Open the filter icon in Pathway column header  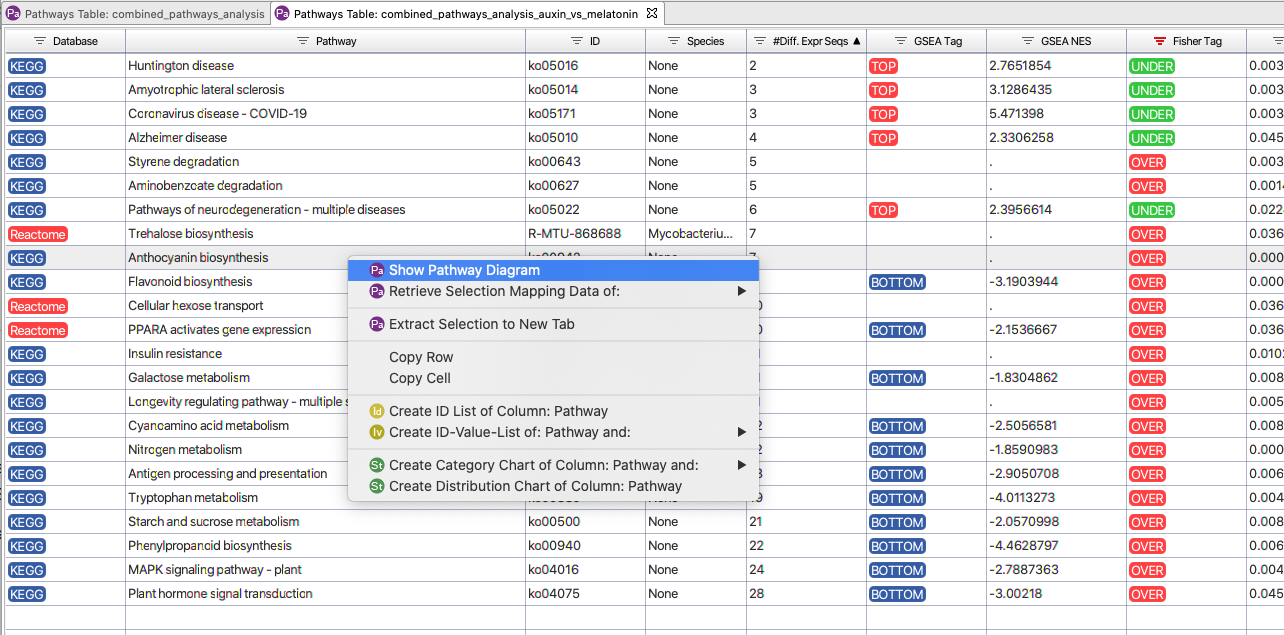[303, 41]
